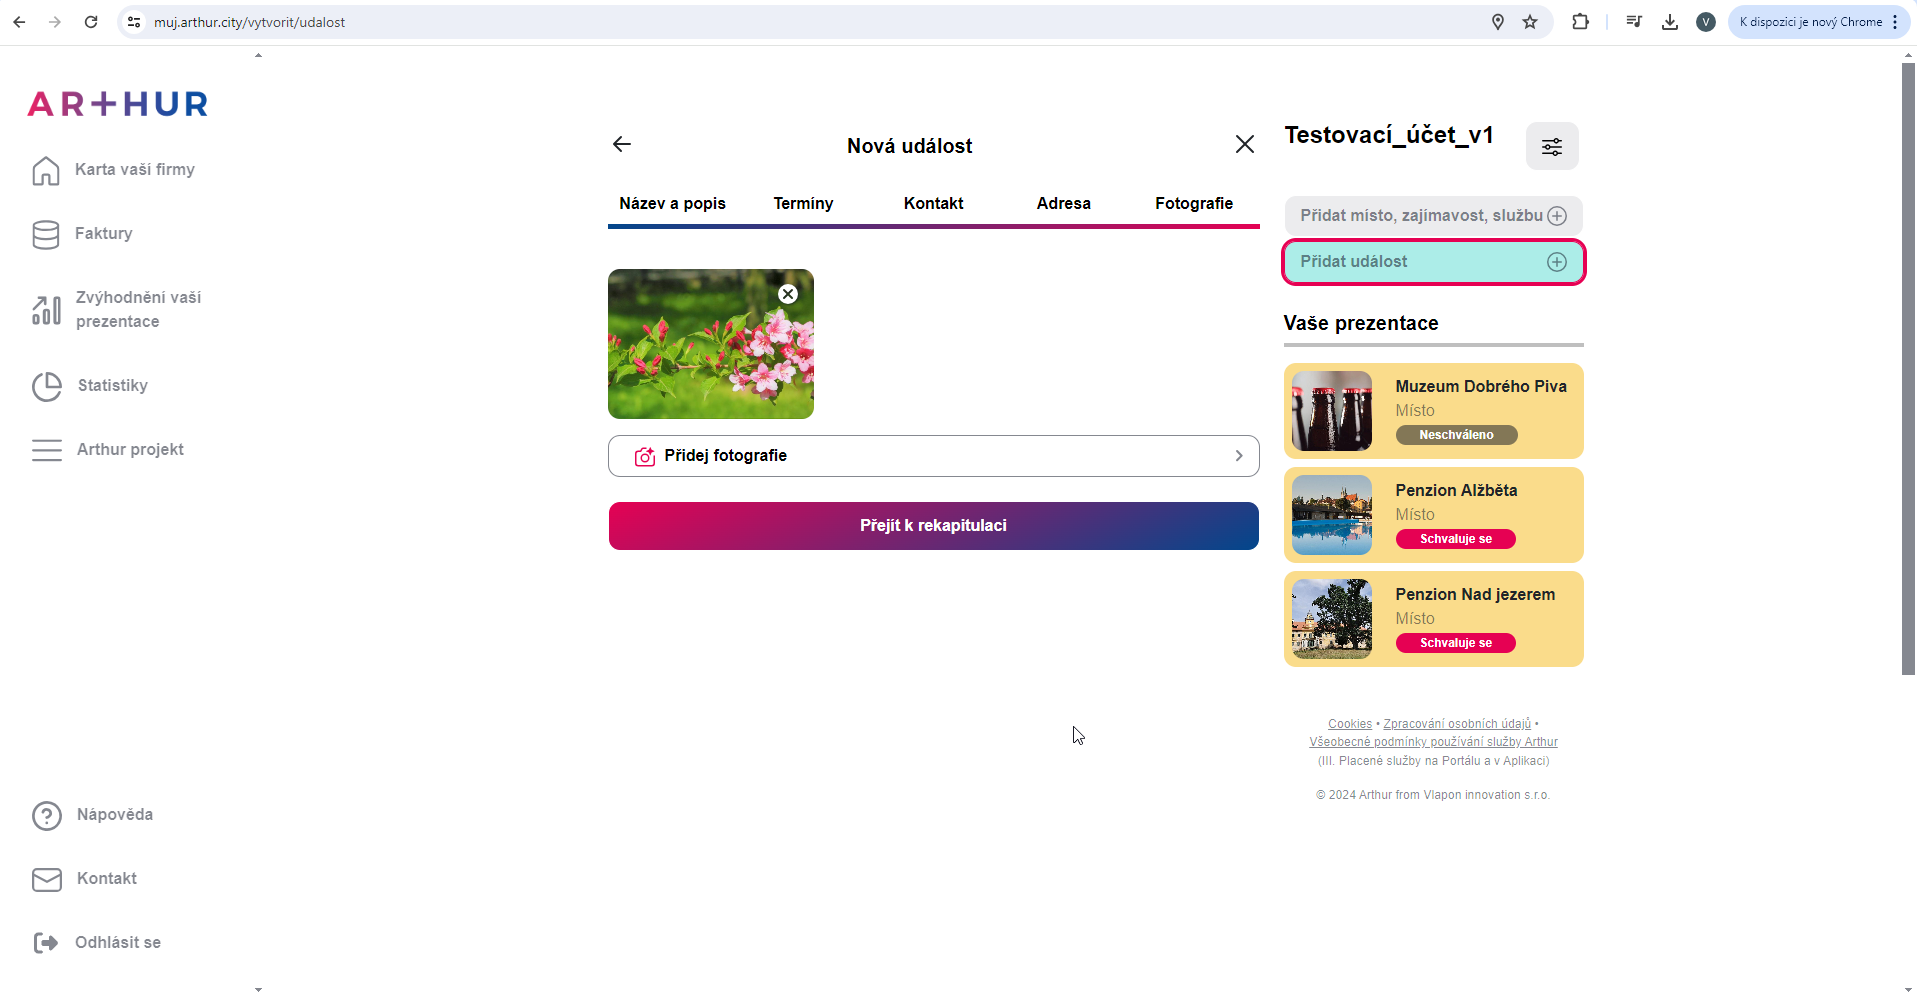The width and height of the screenshot is (1917, 998).
Task: Open the Cookies link in footer
Action: click(x=1349, y=724)
